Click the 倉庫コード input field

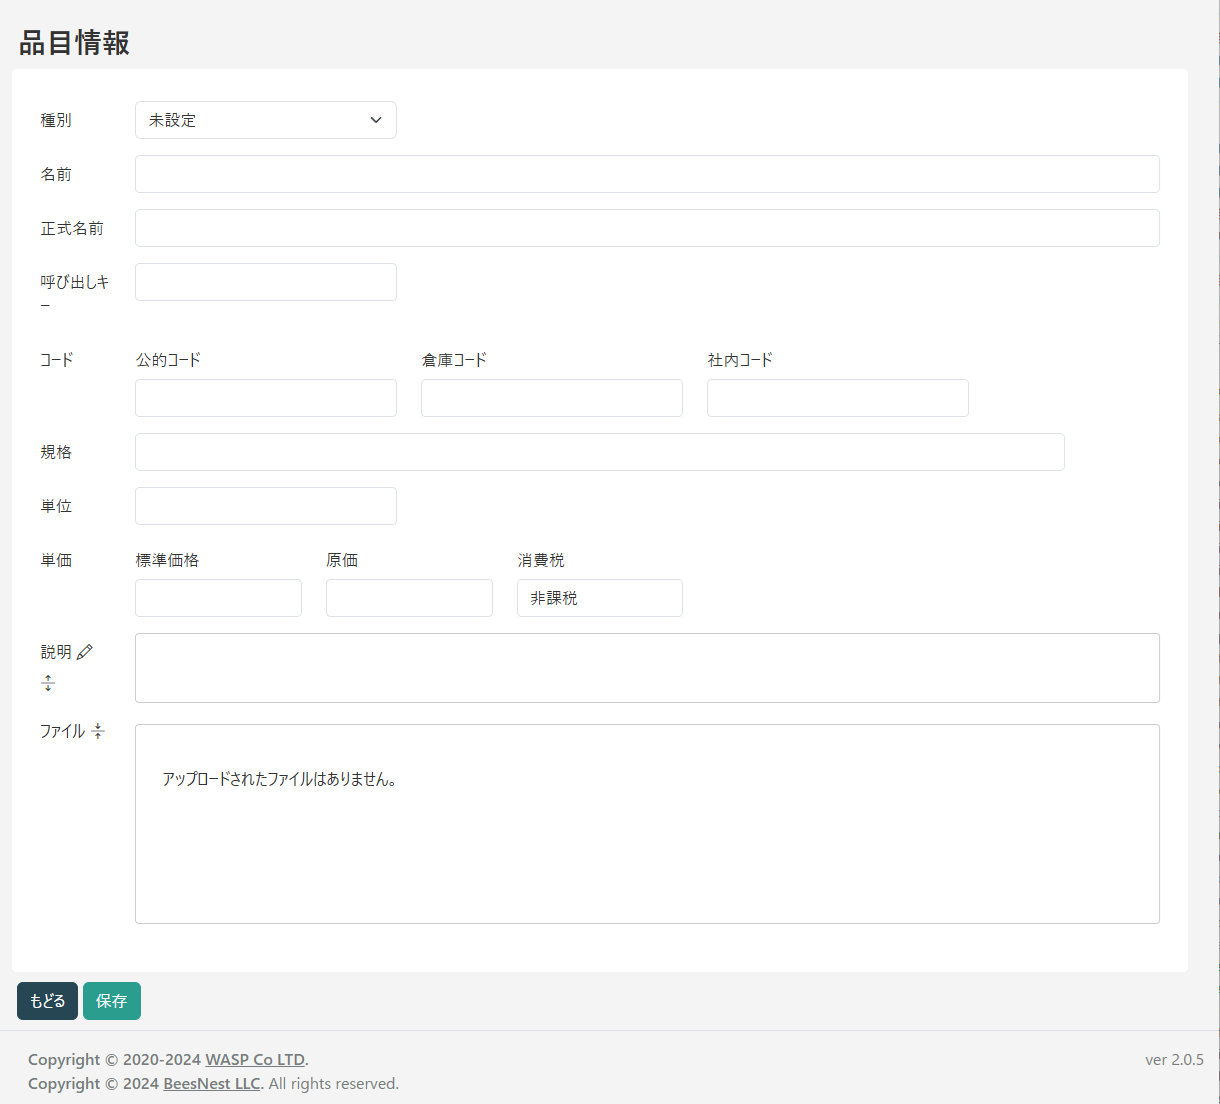tap(551, 397)
